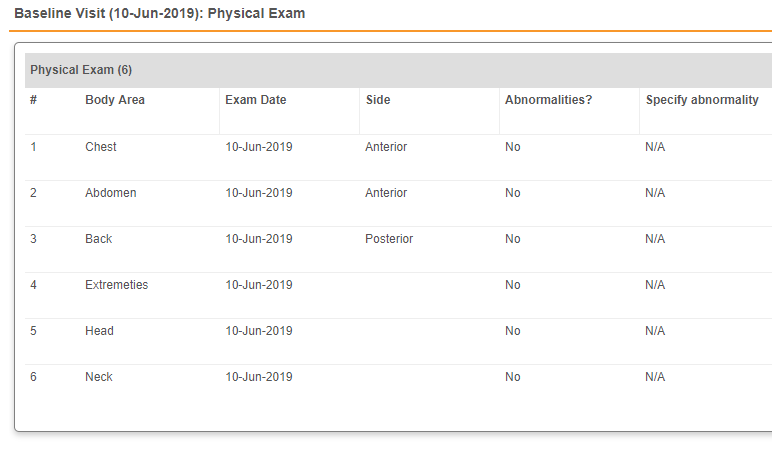Viewport: 772px width, 452px height.
Task: Click the Exam Date column header
Action: [255, 100]
